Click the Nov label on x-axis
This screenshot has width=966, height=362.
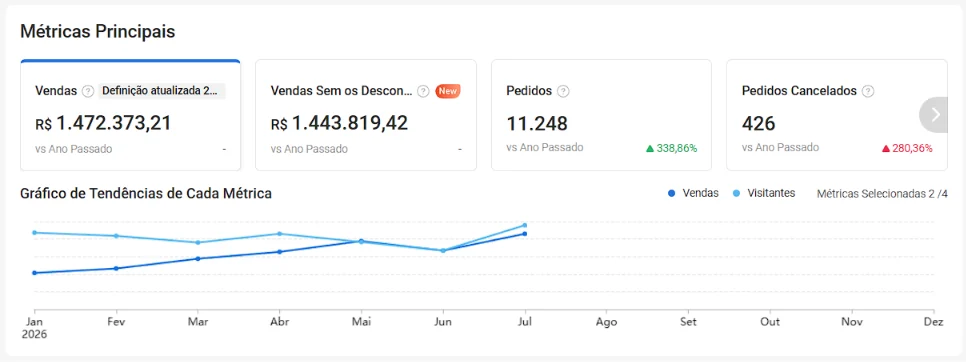coord(852,322)
